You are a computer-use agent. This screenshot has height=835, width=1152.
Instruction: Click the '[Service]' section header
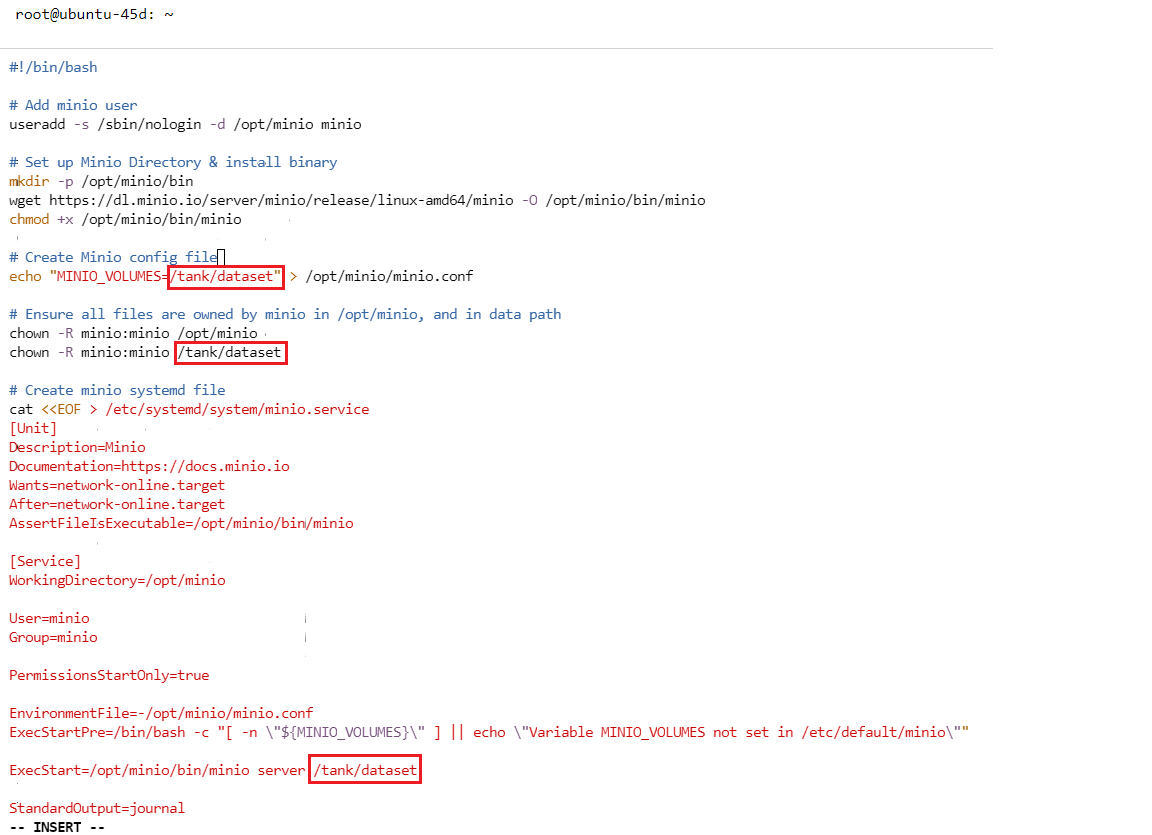coord(45,561)
